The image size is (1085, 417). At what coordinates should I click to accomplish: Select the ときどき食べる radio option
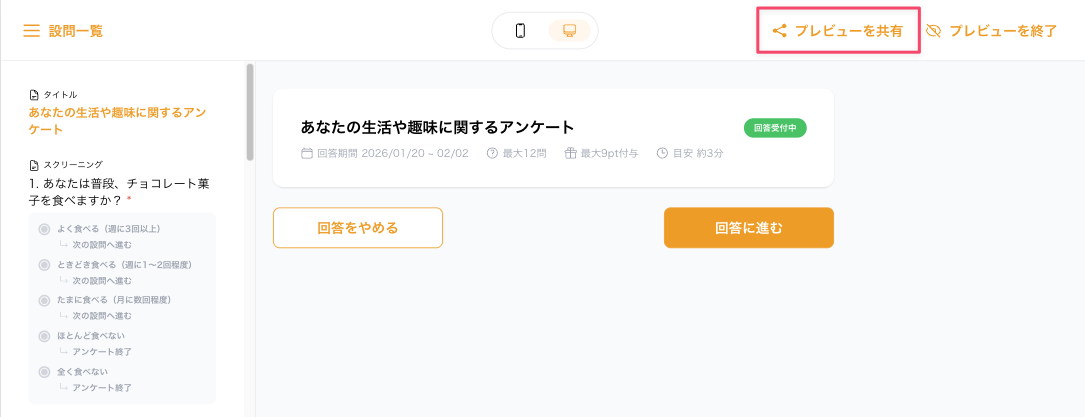click(44, 265)
